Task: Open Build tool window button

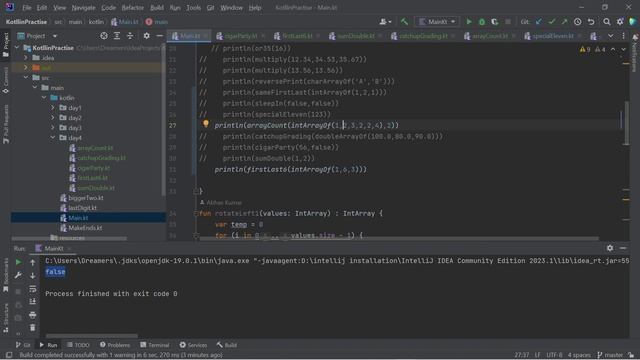Action: point(227,345)
